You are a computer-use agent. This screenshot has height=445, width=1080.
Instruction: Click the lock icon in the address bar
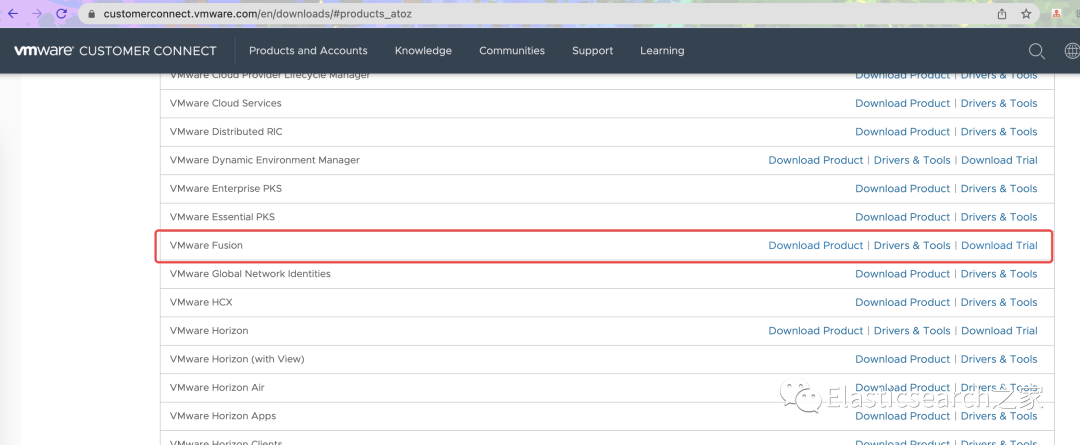(91, 14)
